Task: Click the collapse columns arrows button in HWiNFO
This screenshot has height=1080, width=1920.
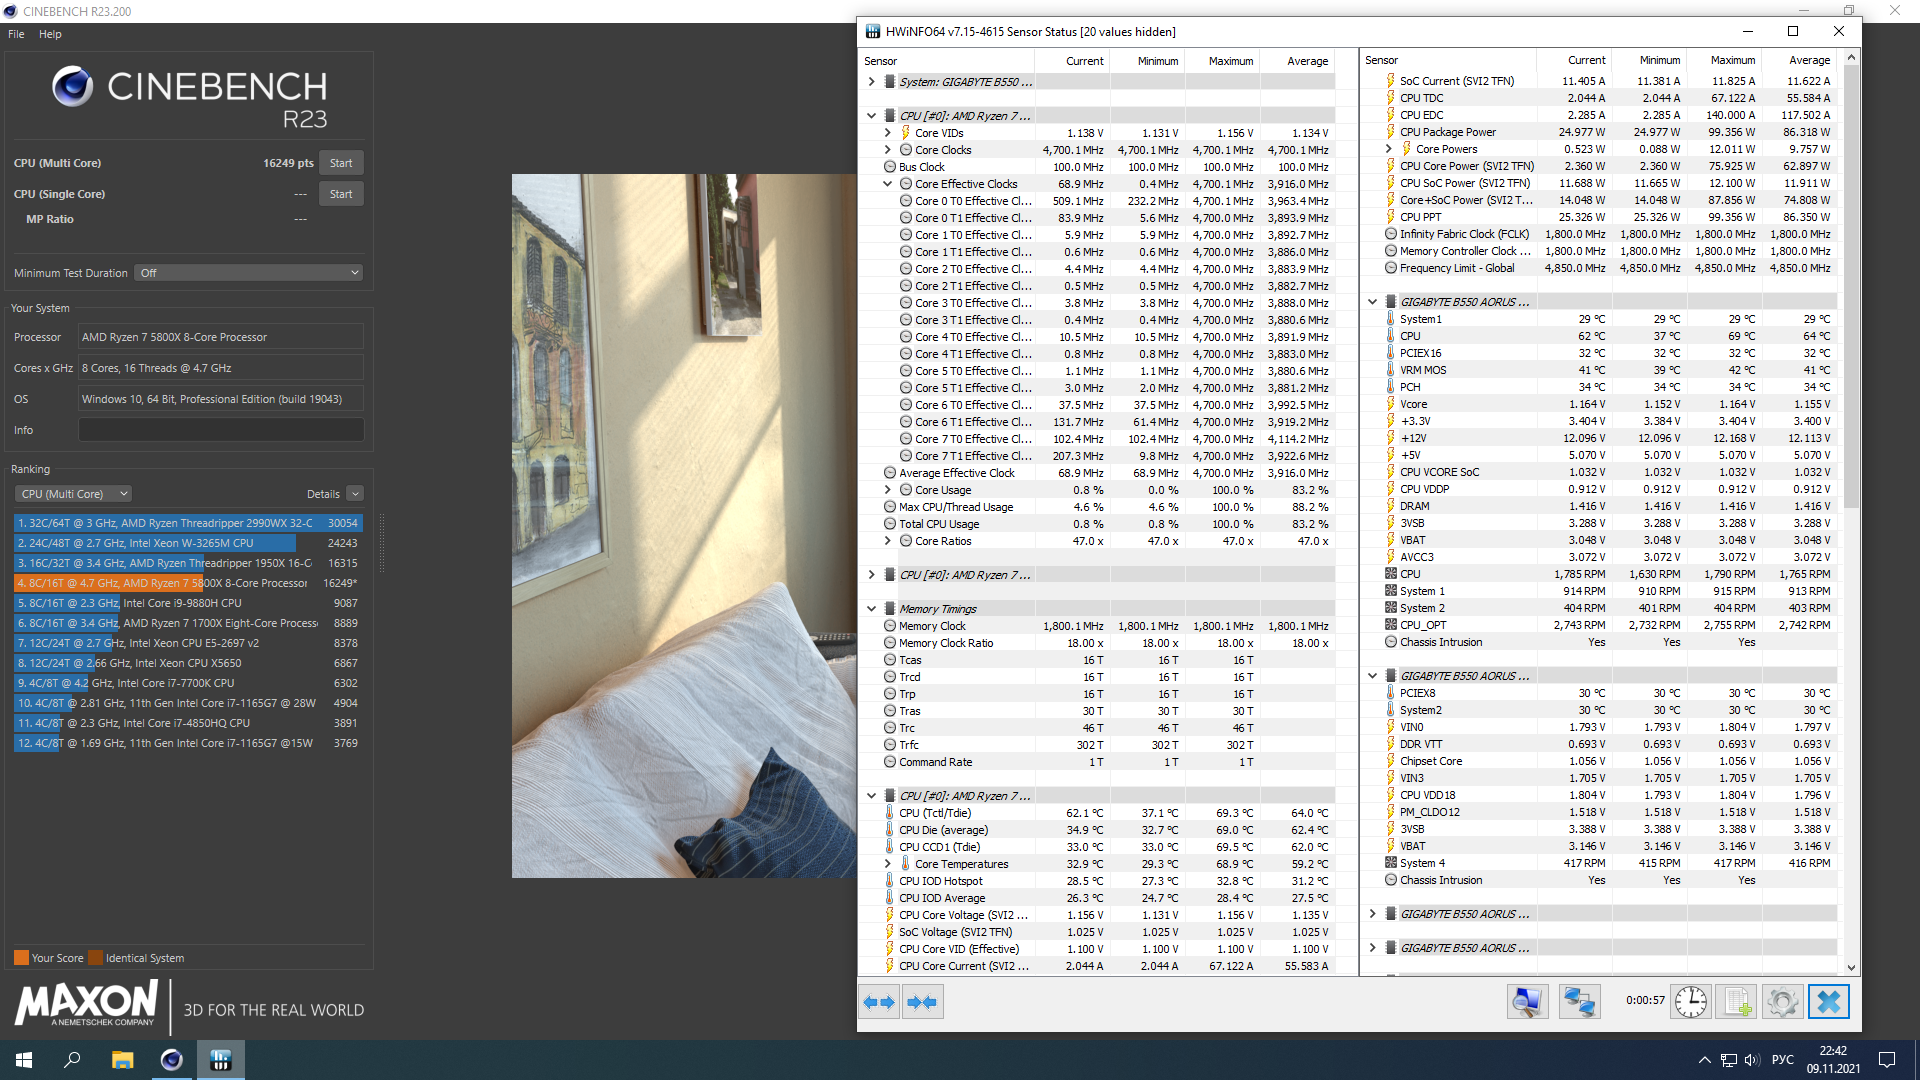Action: pos(922,1002)
